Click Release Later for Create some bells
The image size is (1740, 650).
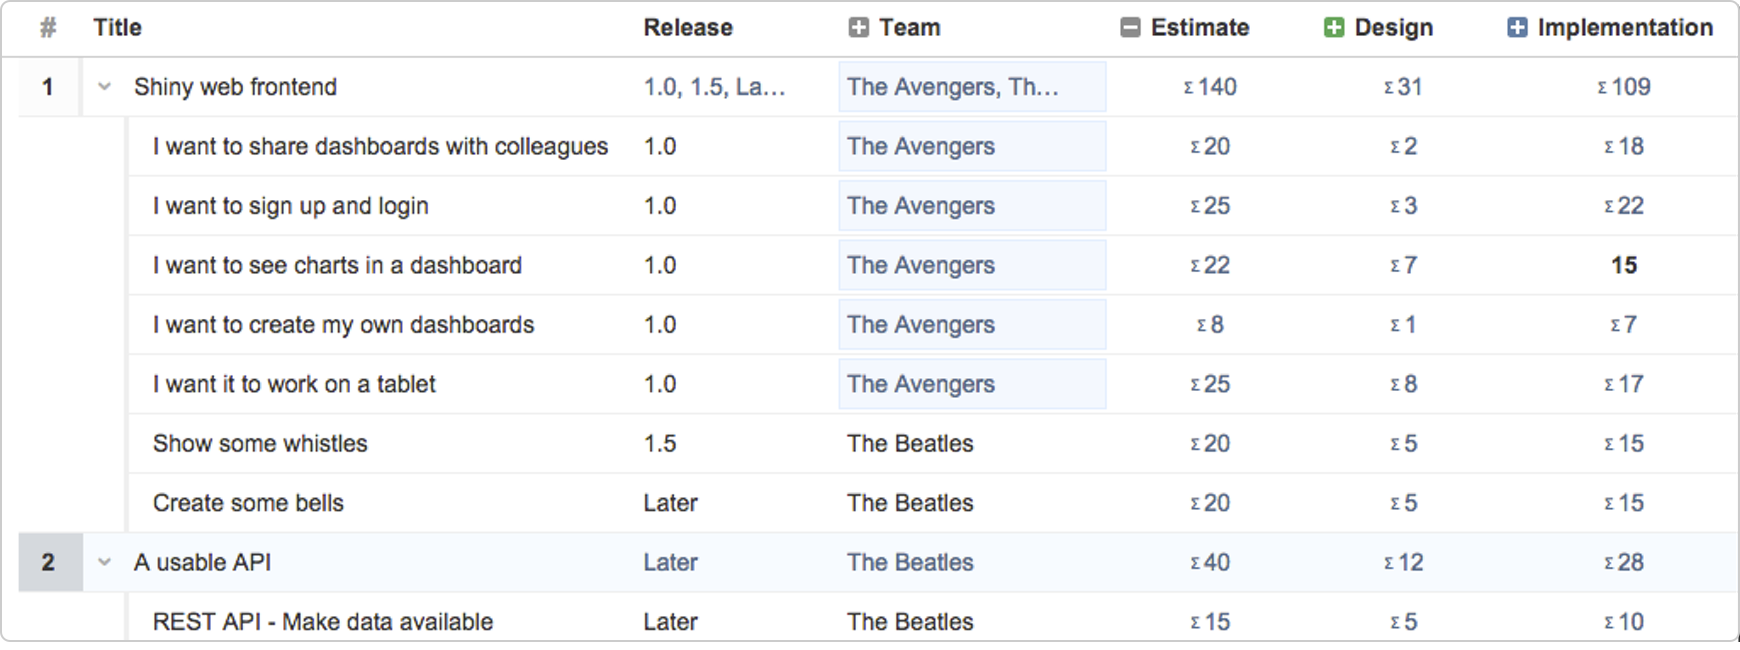[670, 503]
